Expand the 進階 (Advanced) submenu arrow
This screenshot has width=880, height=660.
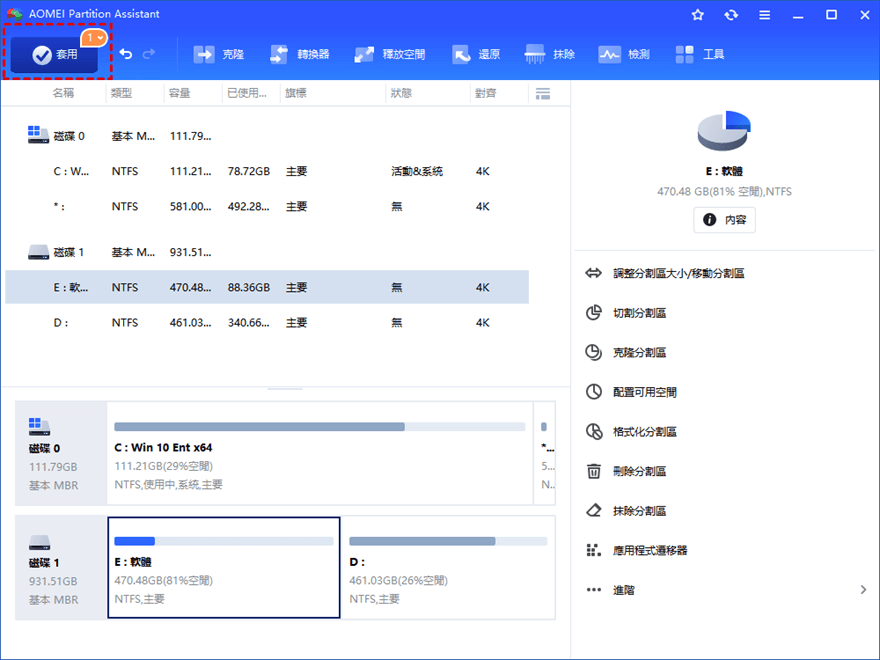[863, 590]
